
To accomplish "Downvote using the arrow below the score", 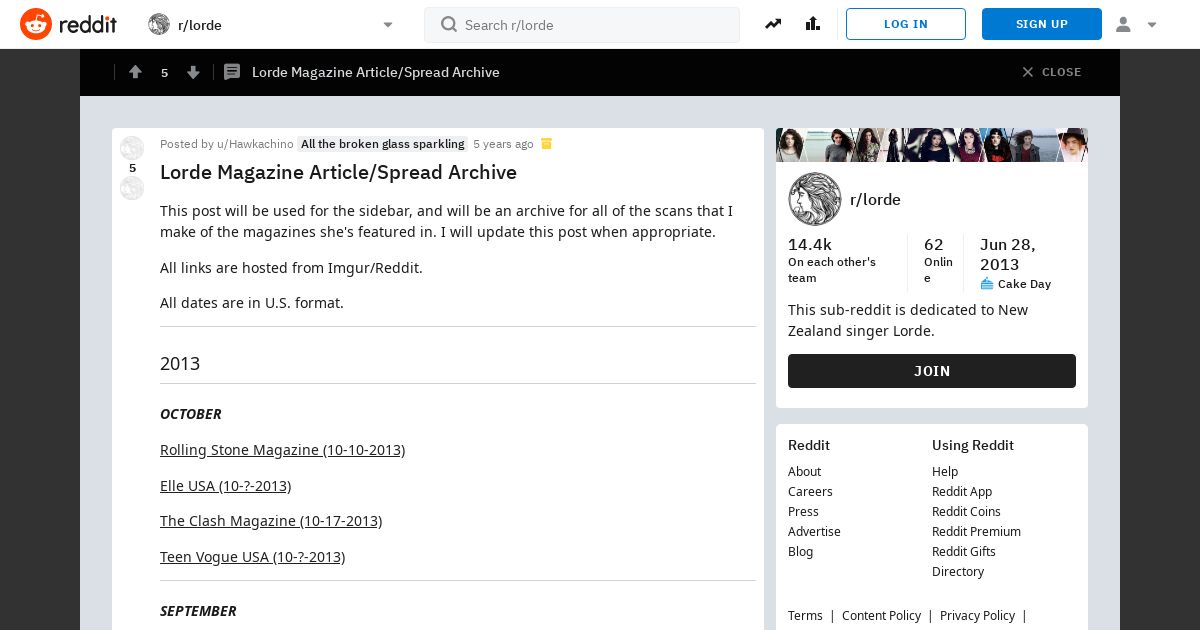I will (132, 188).
